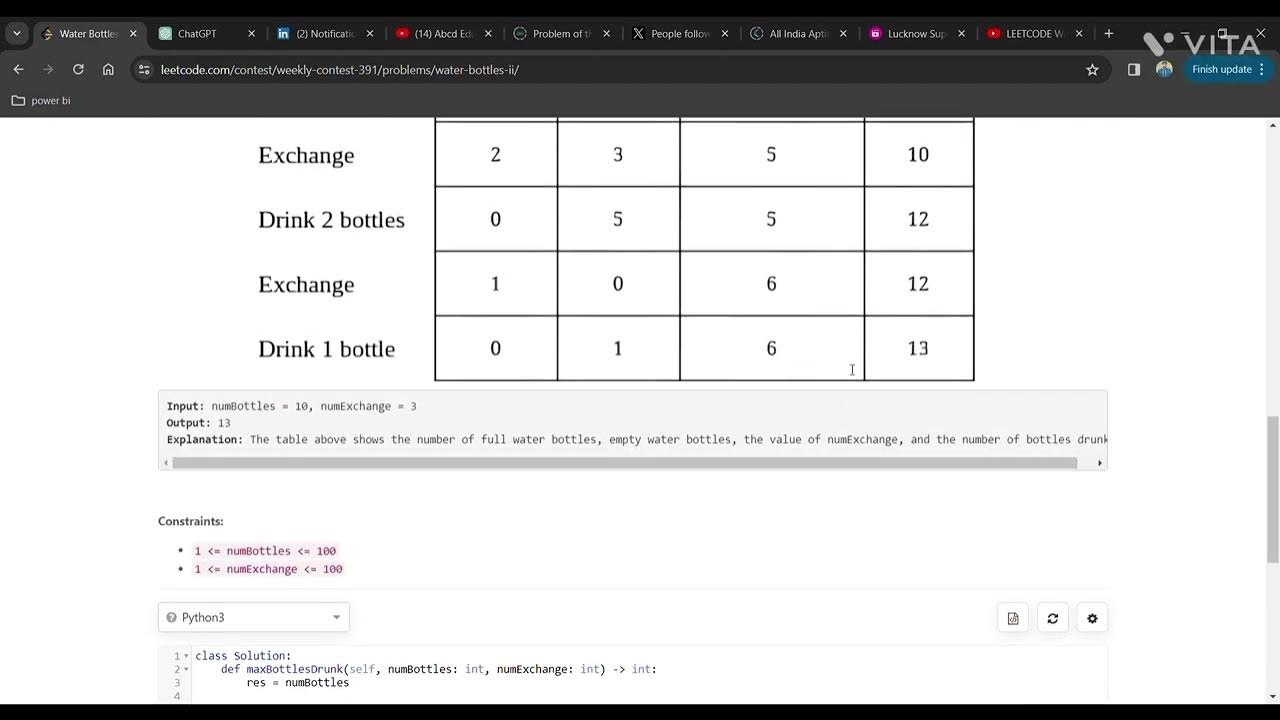Click the 'Drink 2 bottles' row label

click(x=331, y=220)
